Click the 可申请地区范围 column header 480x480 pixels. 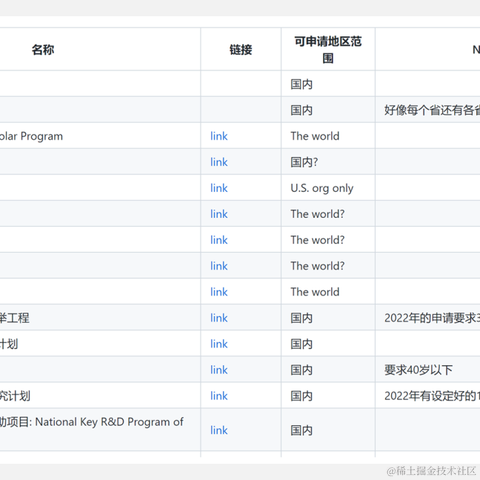tap(328, 50)
